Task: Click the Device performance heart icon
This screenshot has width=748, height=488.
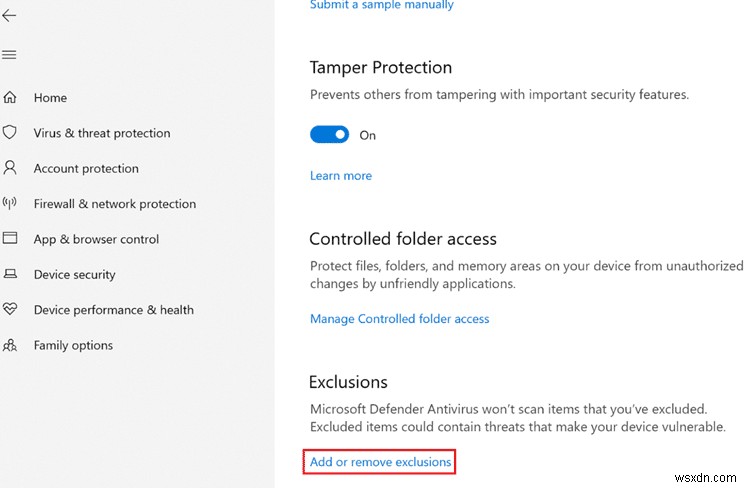Action: pos(10,310)
